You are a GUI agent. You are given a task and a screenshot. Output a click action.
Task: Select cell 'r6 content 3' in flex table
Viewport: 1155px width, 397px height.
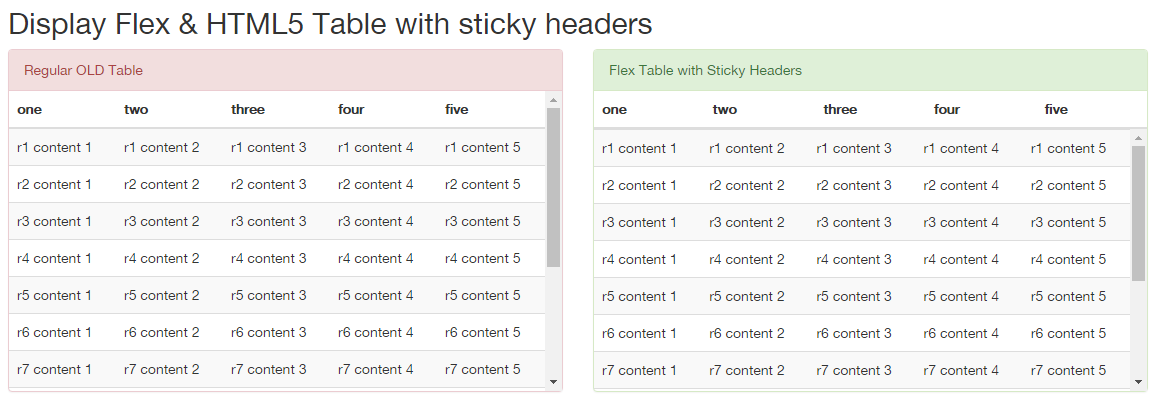(x=854, y=334)
